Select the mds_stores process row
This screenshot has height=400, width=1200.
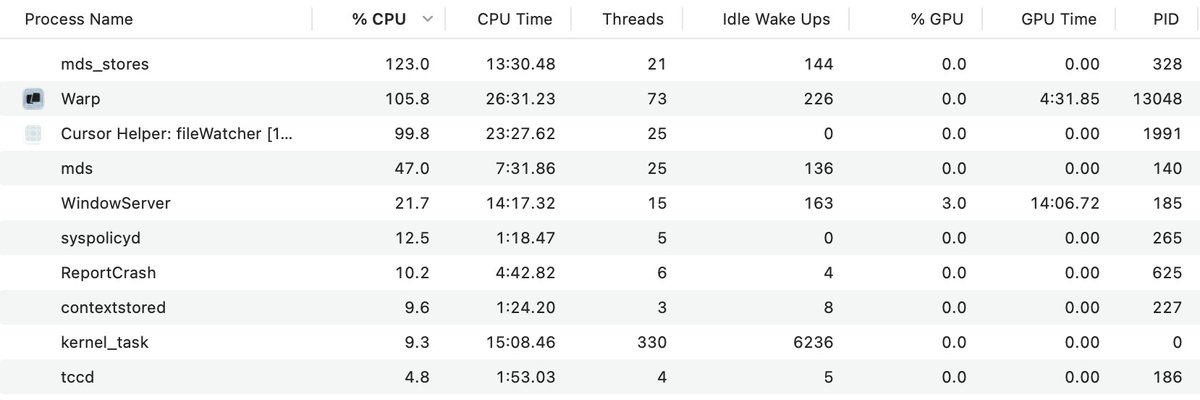tap(600, 64)
